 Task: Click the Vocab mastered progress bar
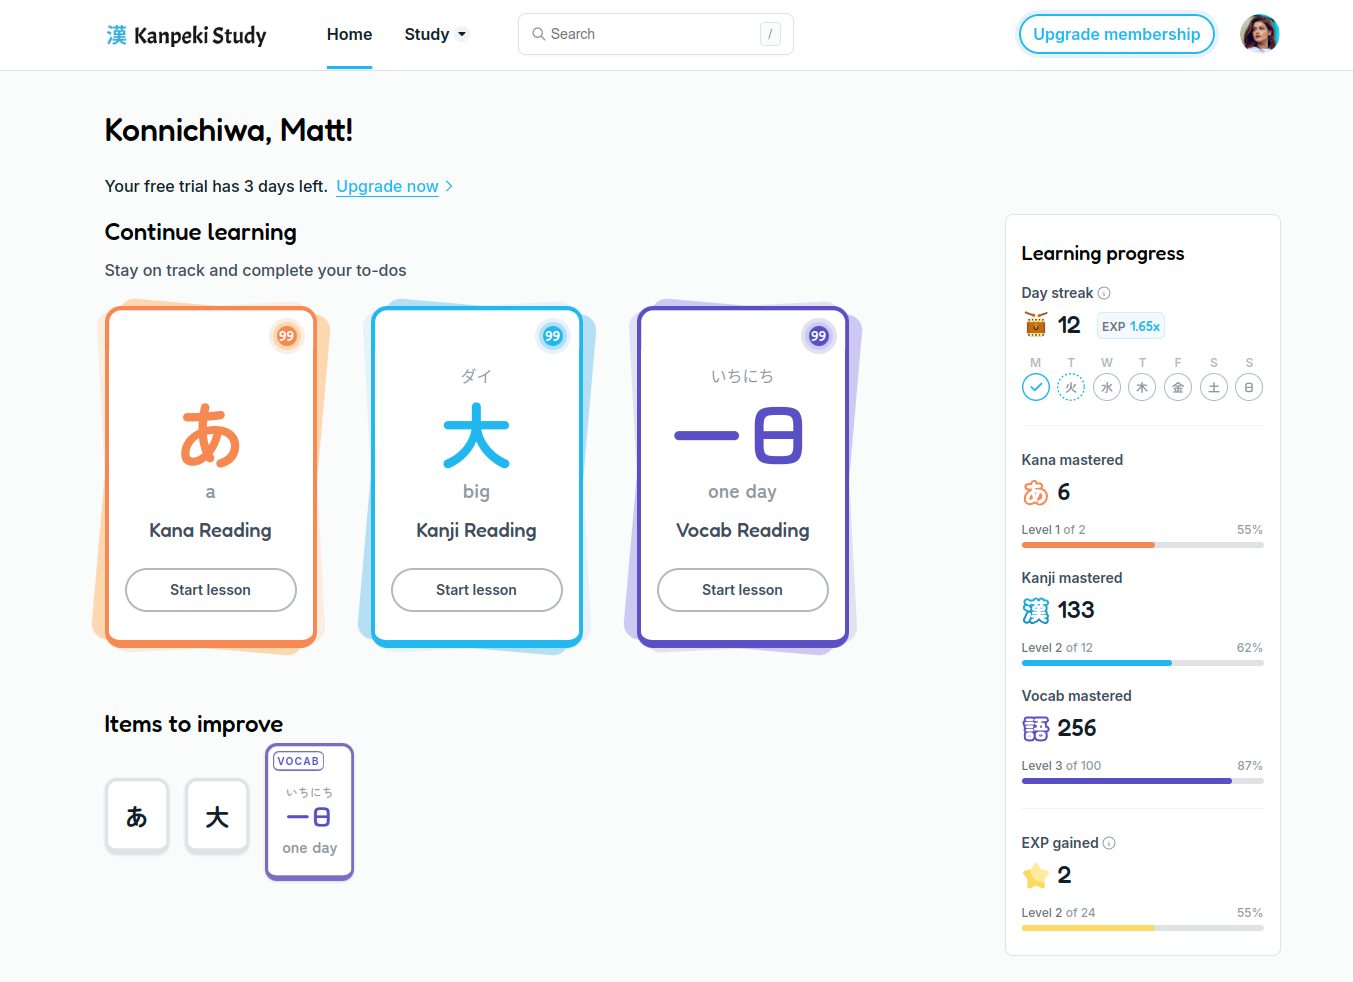[1142, 781]
